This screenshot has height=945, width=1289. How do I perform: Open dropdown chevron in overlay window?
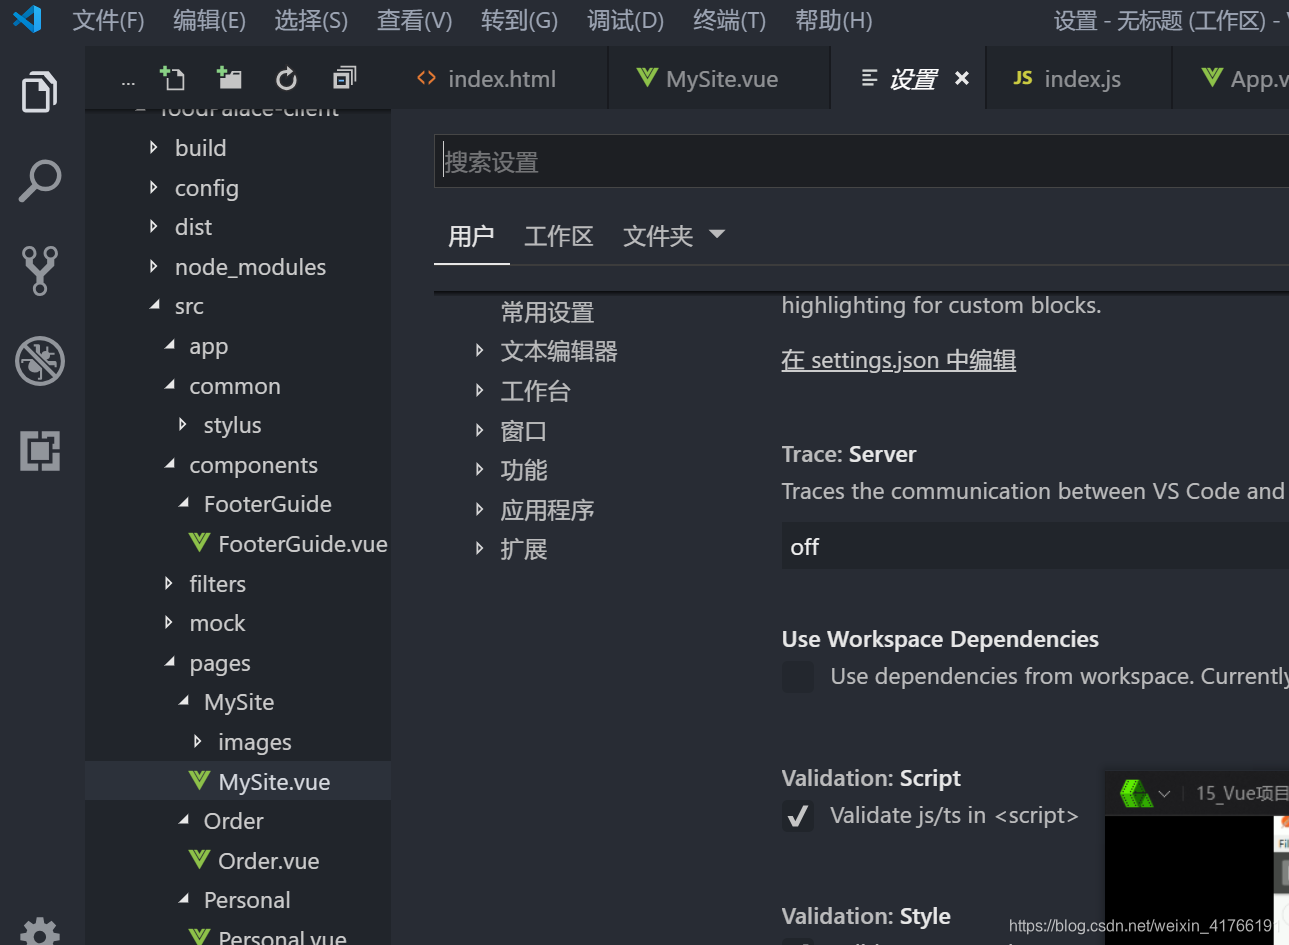coord(1164,794)
